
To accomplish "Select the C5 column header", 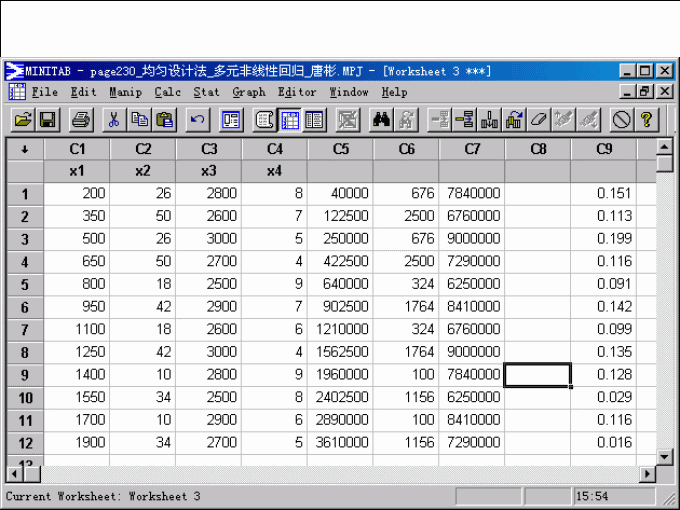I will [x=340, y=150].
